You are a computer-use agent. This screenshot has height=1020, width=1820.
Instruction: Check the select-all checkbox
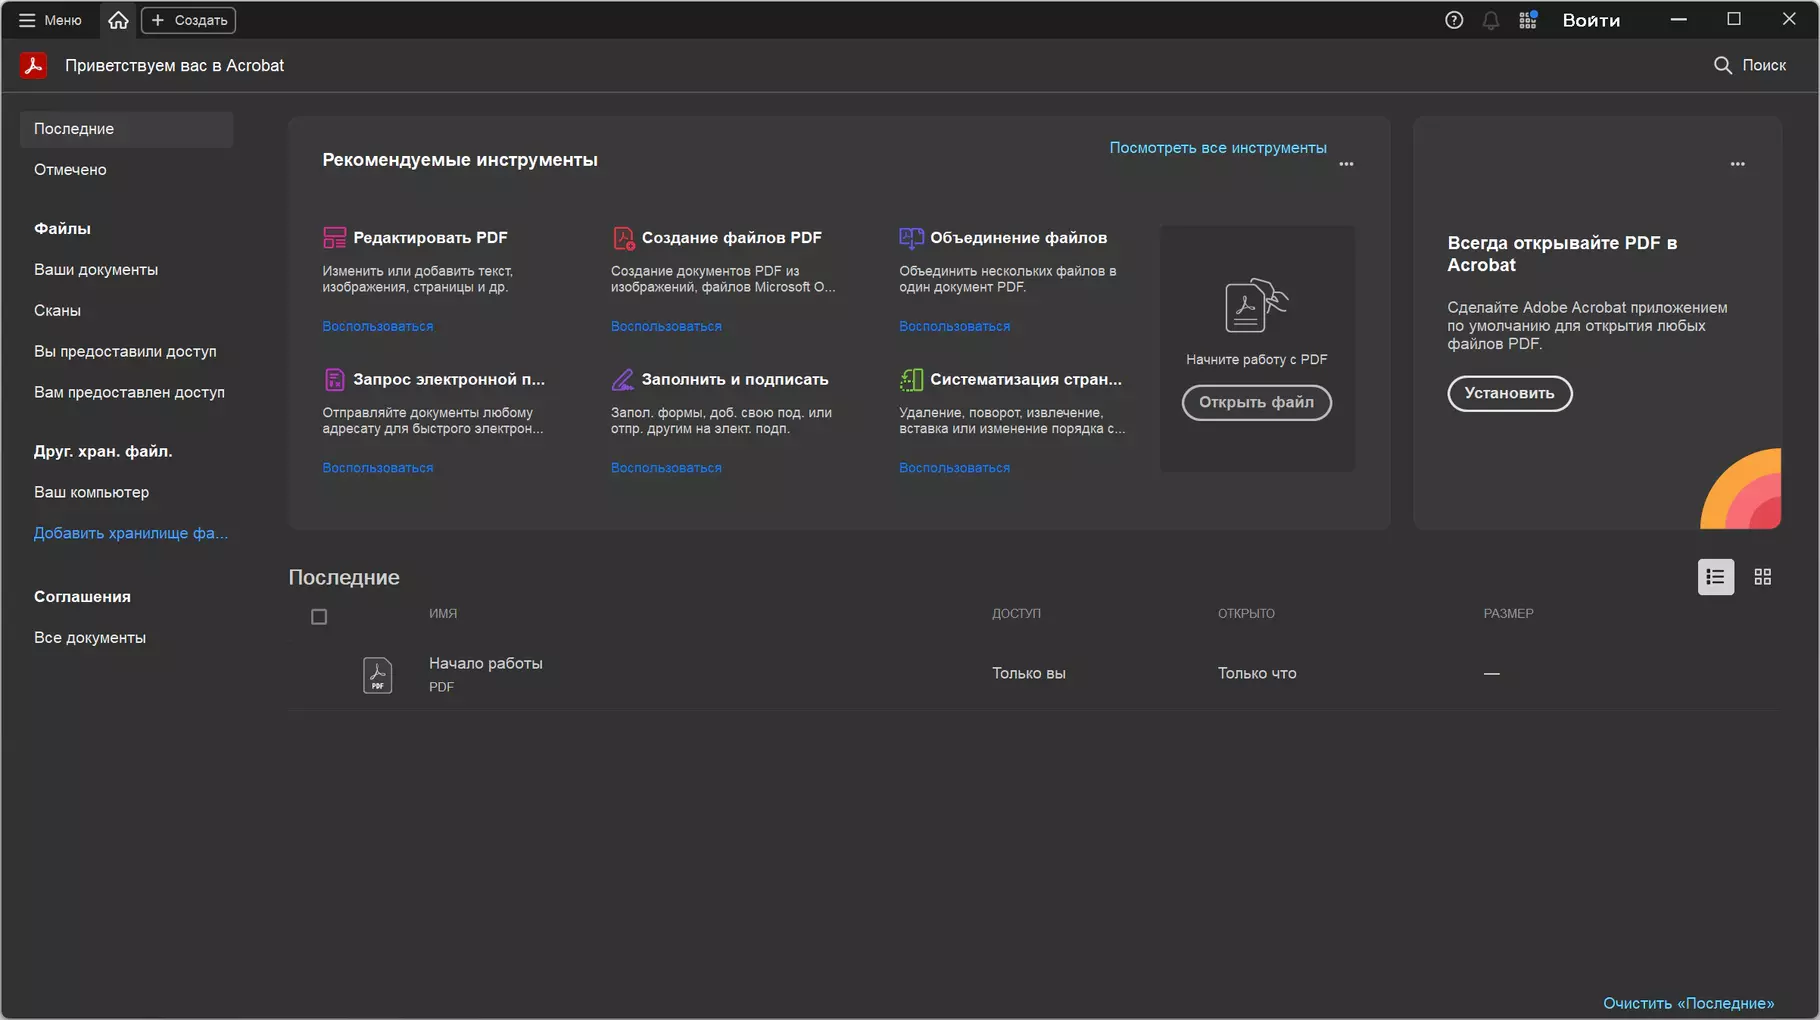(319, 617)
